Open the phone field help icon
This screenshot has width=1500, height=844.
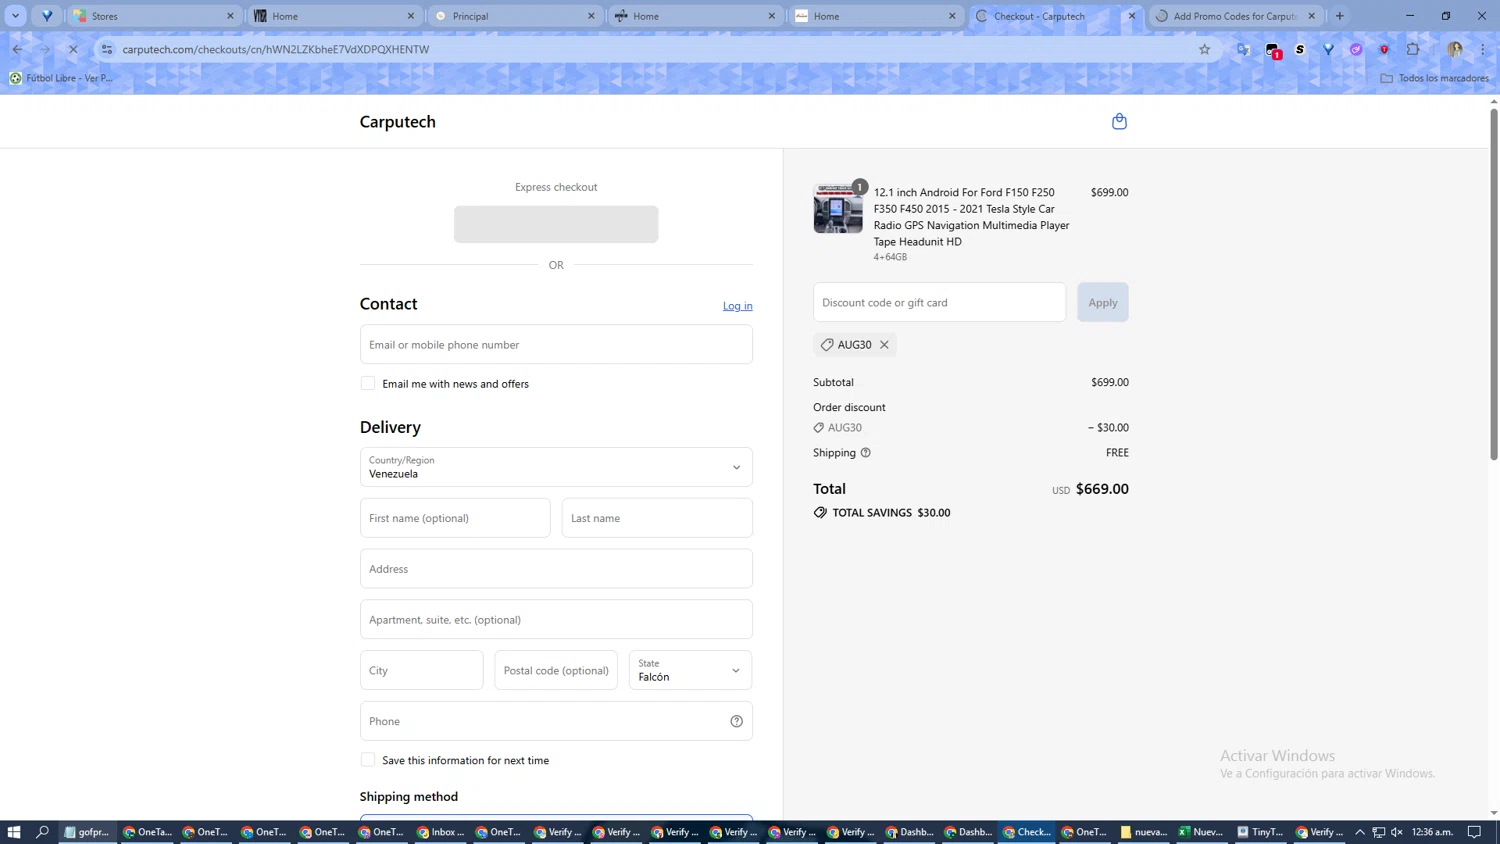[737, 721]
